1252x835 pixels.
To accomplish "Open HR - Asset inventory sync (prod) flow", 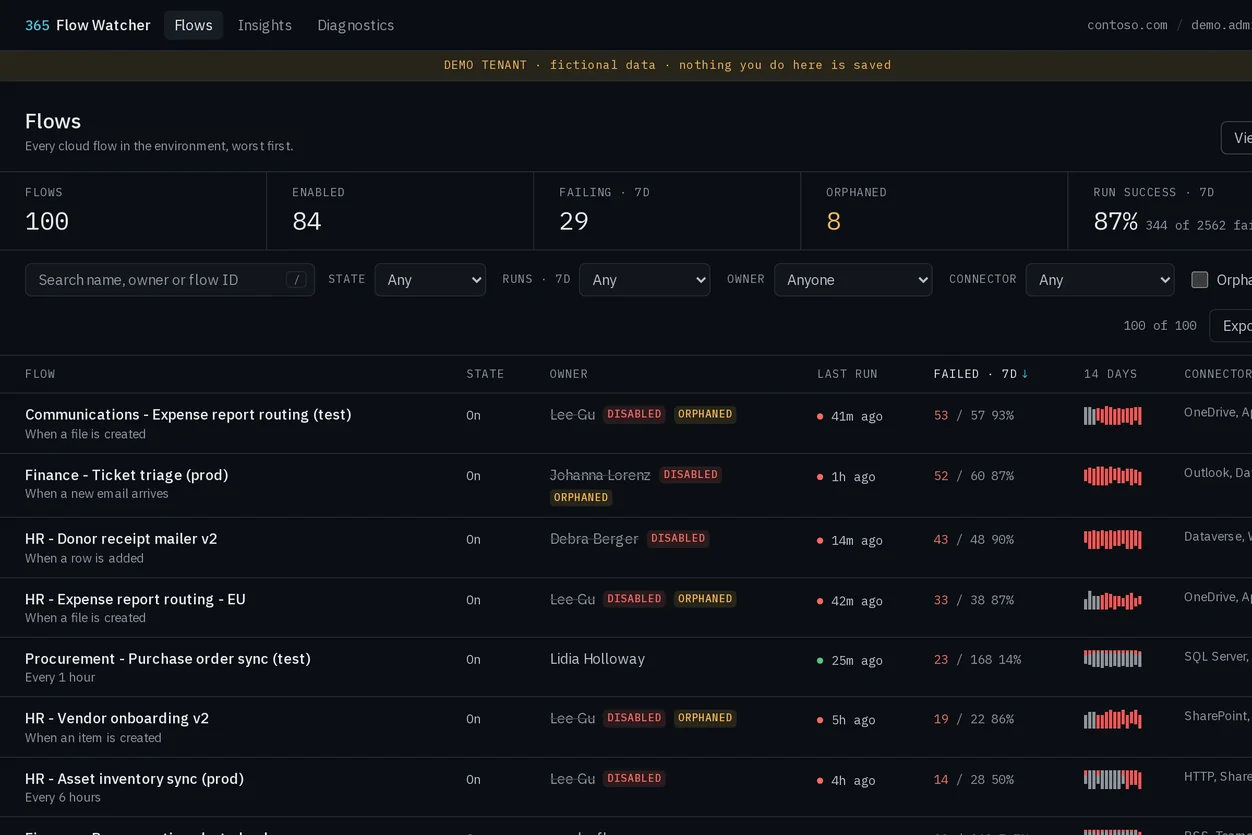I will click(134, 779).
